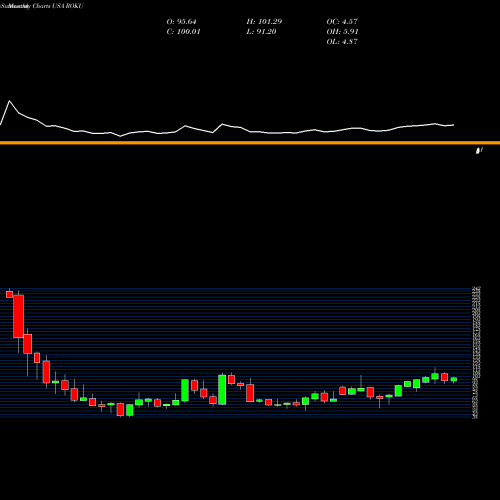
Task: Click the tallest green candlestick in the chart
Action: pyautogui.click(x=222, y=390)
